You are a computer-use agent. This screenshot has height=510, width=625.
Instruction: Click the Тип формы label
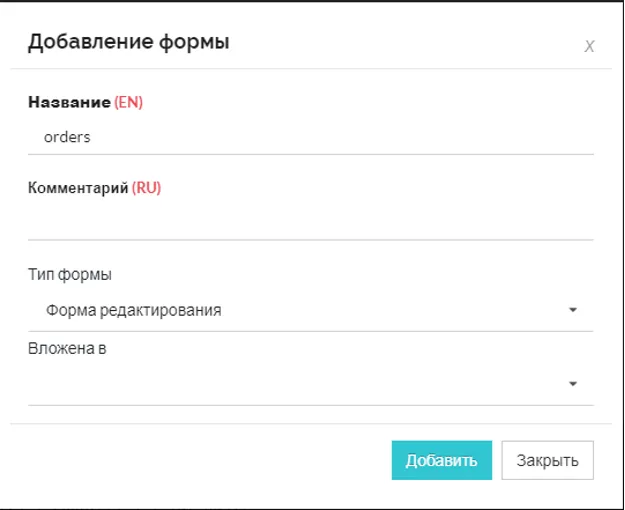tap(70, 275)
